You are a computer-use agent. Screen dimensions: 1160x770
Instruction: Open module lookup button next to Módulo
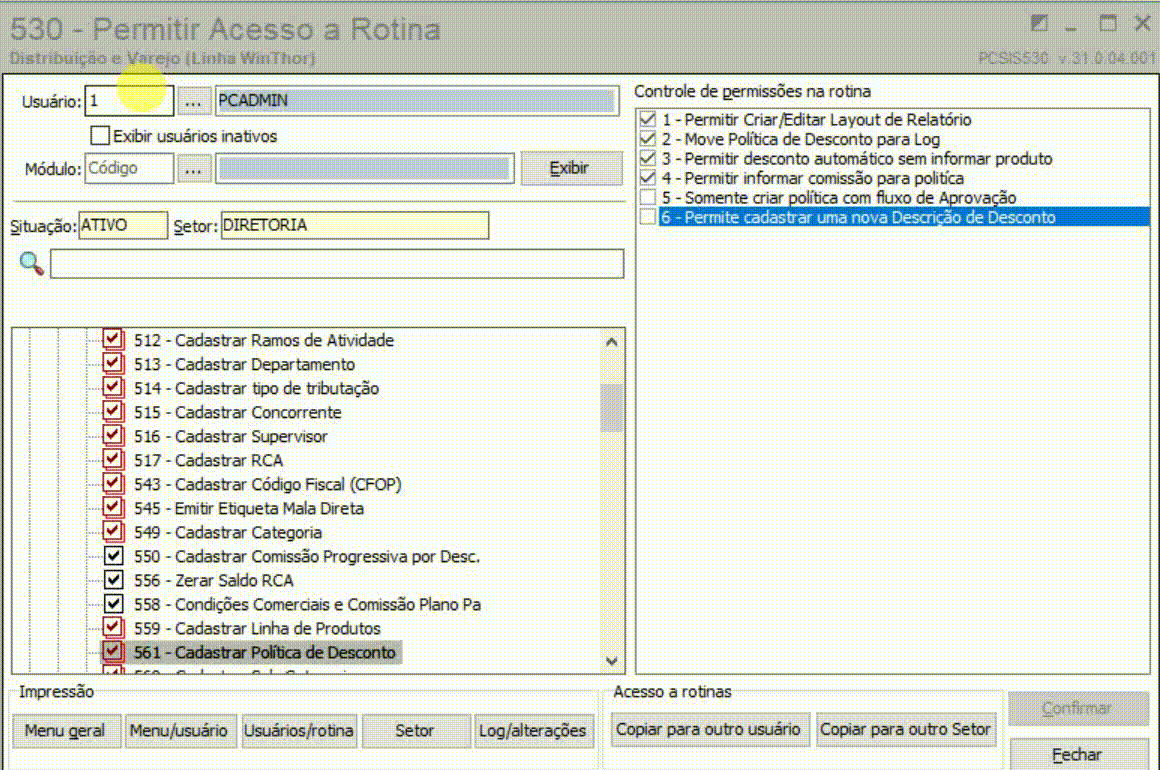click(193, 169)
